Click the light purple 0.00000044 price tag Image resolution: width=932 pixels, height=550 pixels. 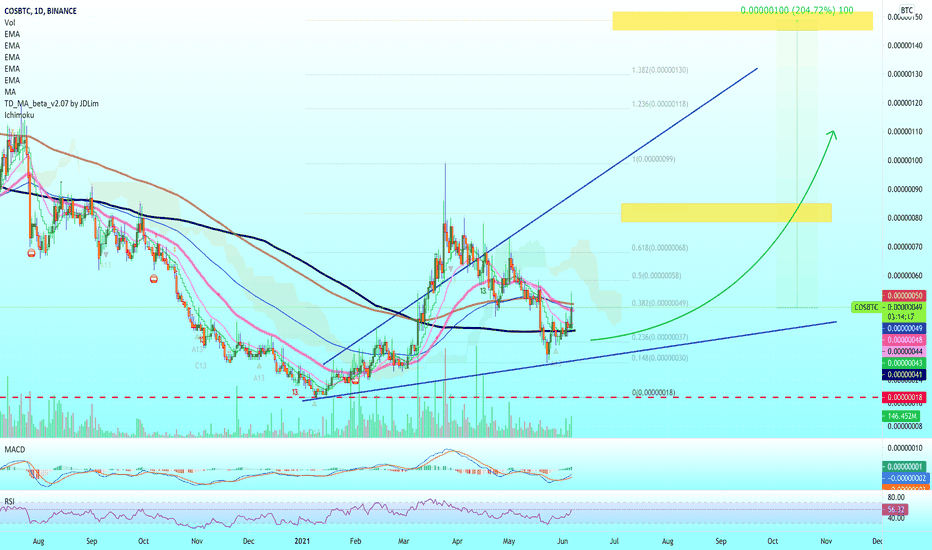[904, 351]
